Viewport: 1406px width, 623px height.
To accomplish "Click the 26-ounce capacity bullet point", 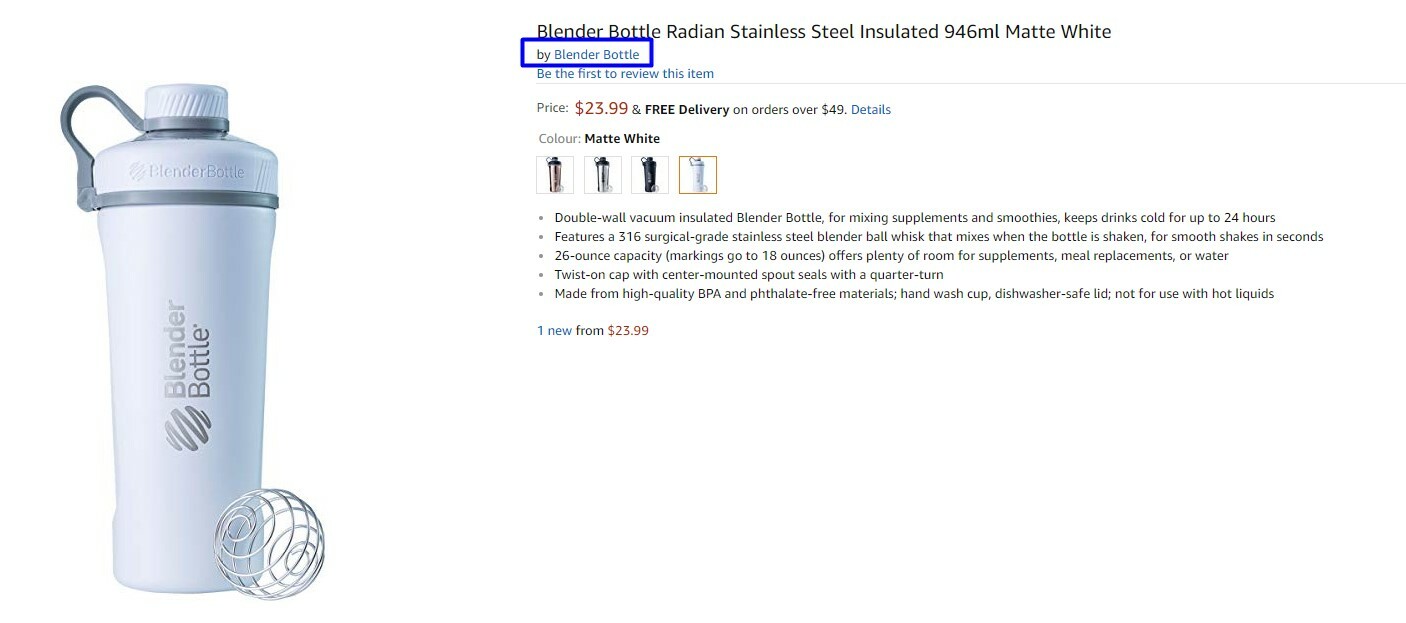I will tap(891, 256).
